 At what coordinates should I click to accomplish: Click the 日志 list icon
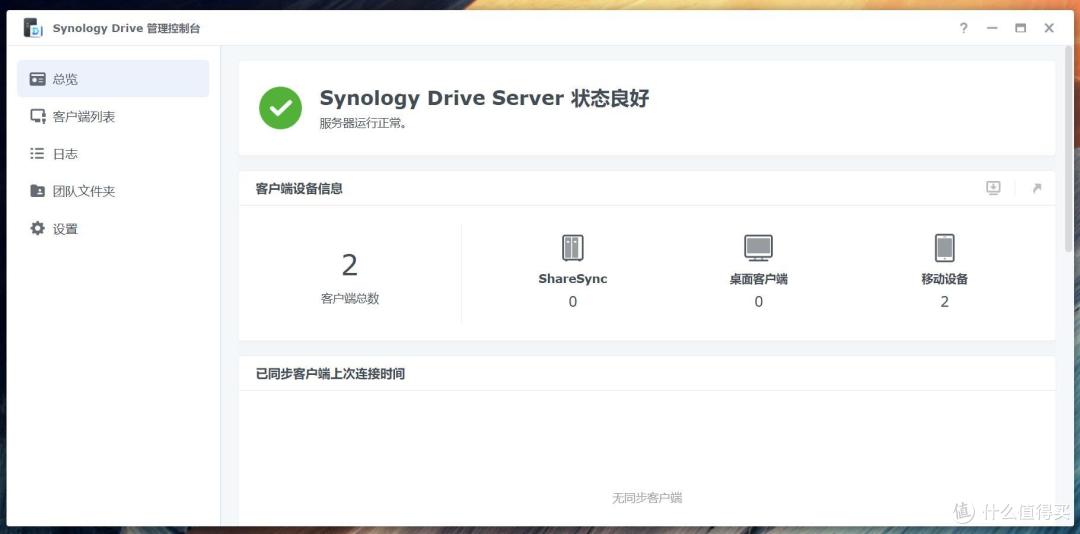click(37, 154)
